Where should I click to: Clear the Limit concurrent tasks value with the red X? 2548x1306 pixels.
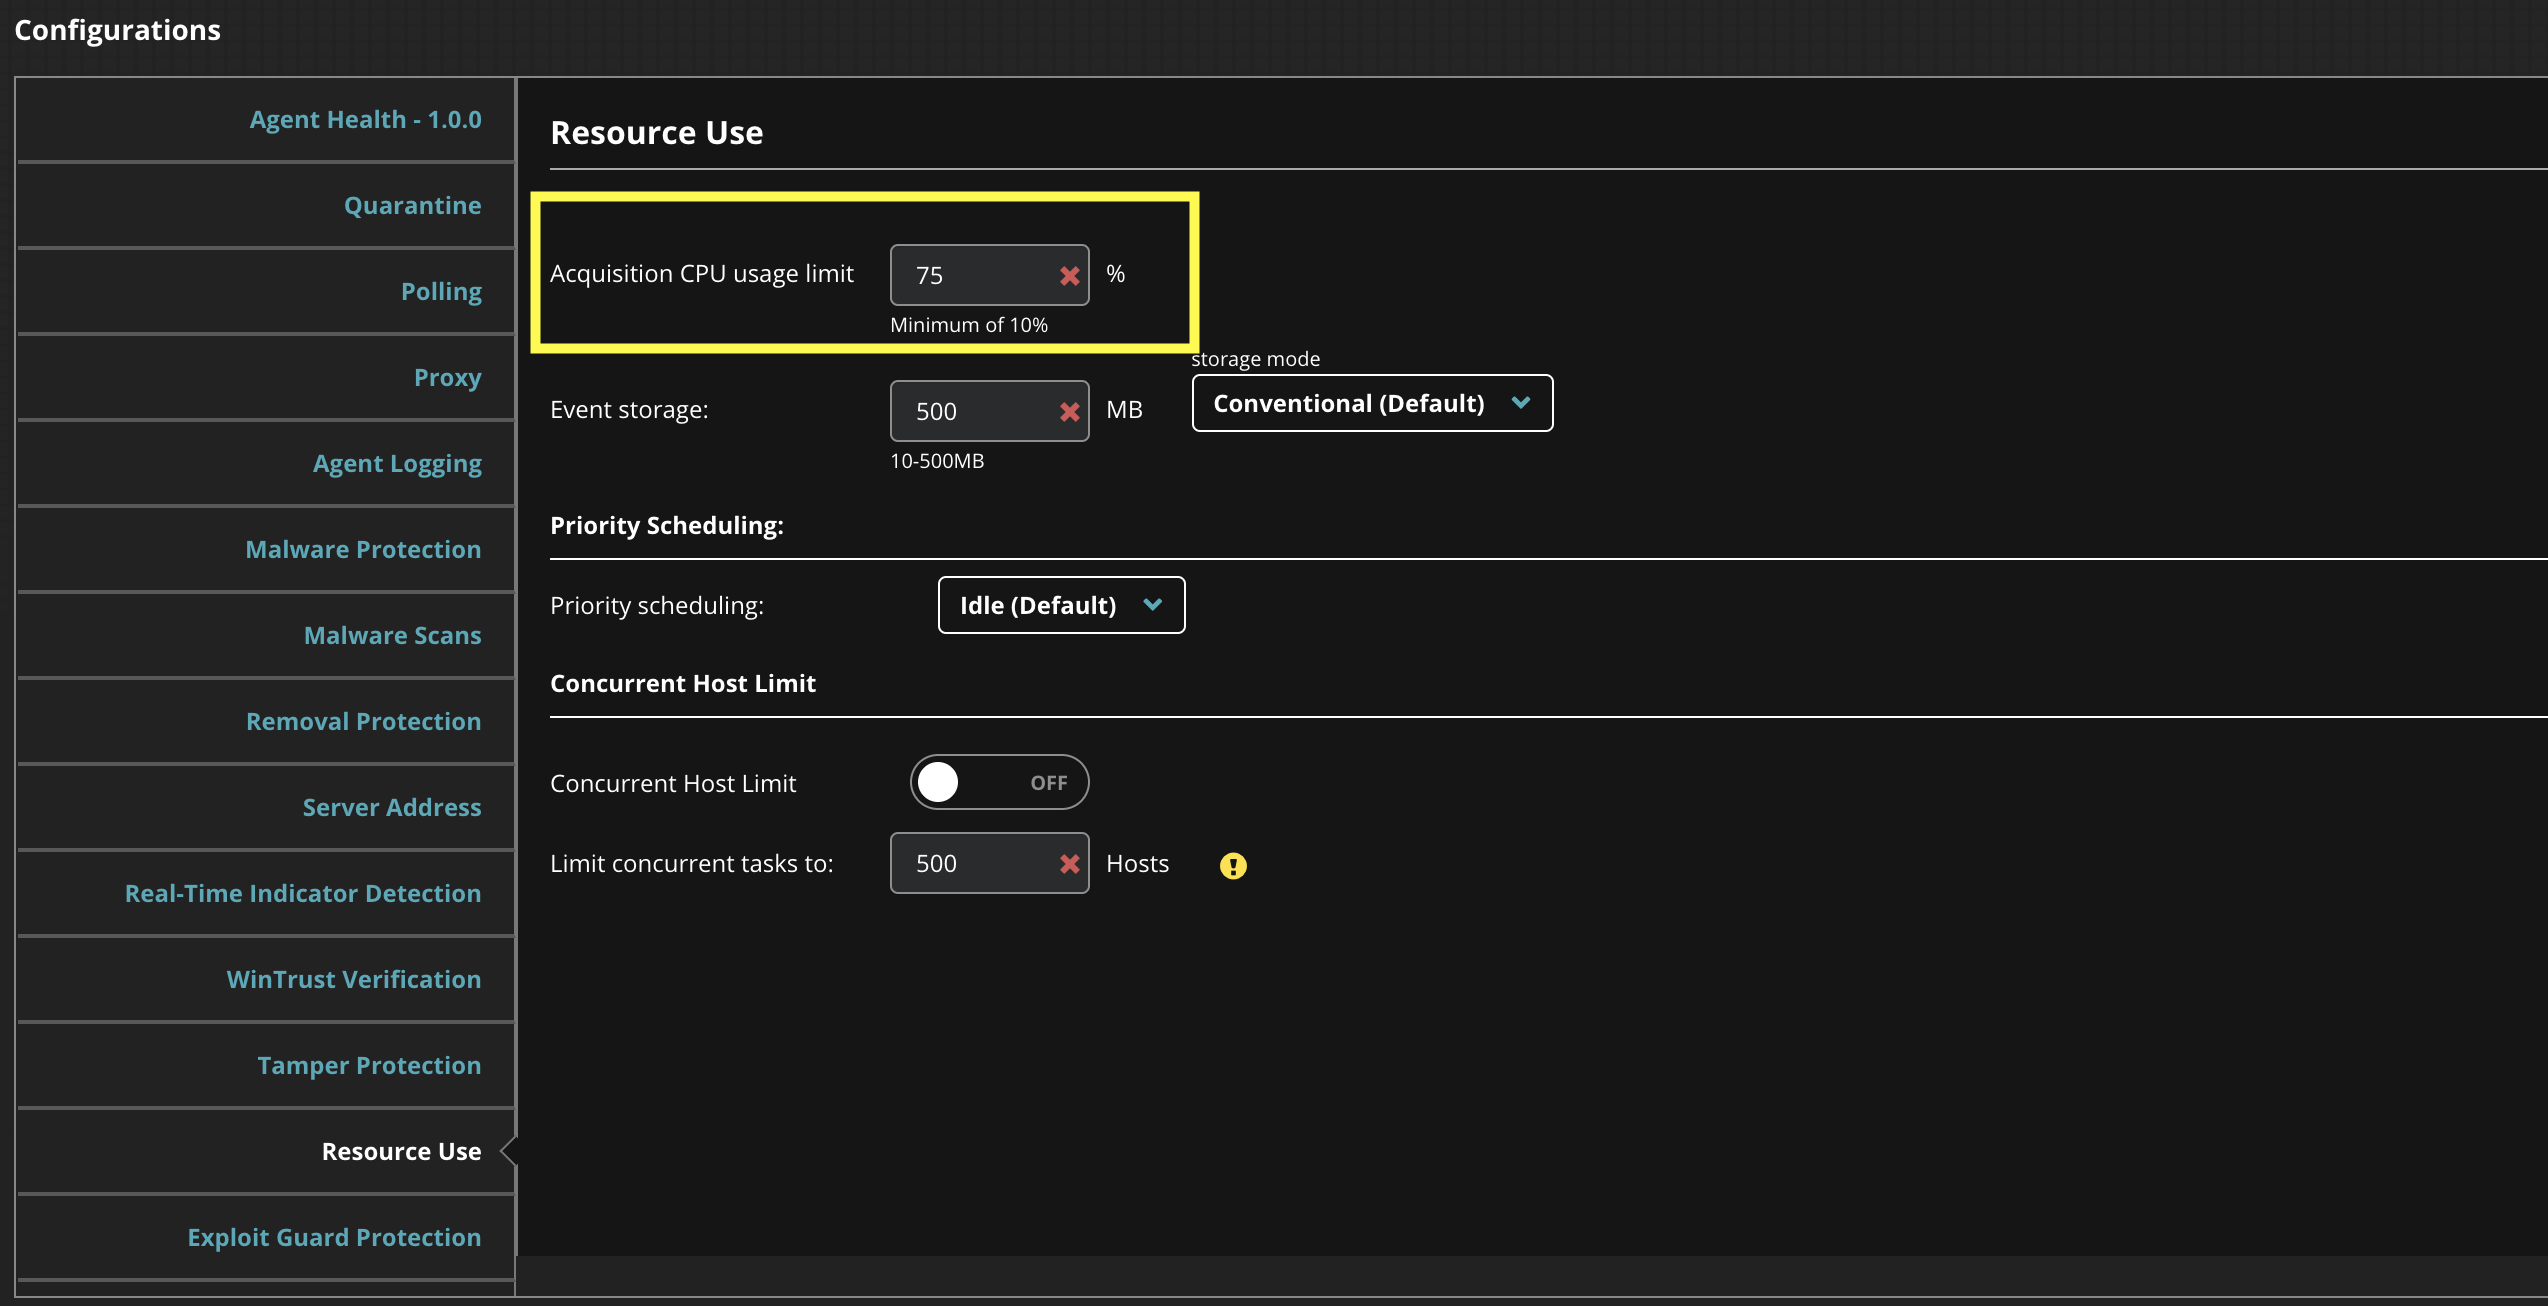1069,864
